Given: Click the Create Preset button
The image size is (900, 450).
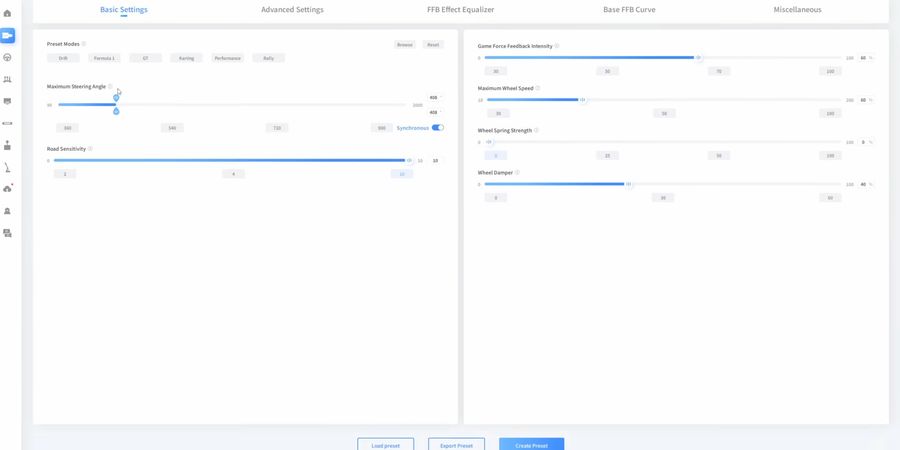Looking at the screenshot, I should pyautogui.click(x=531, y=445).
